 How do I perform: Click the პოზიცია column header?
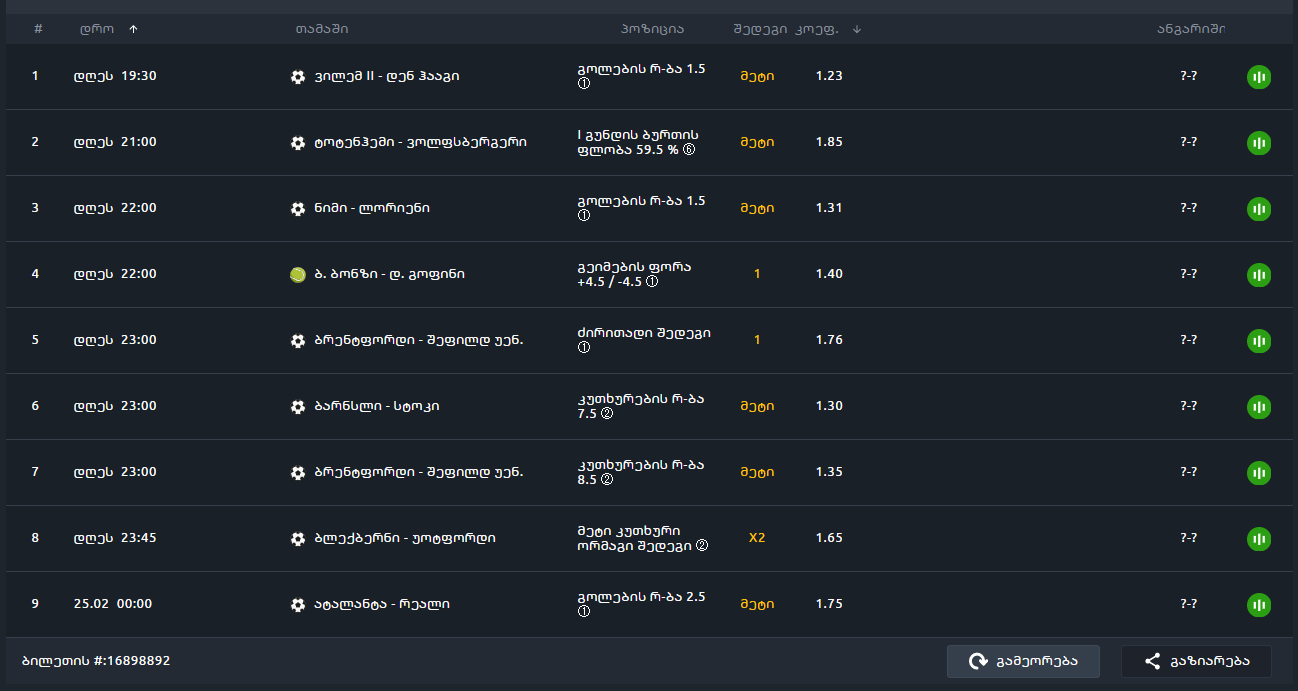651,29
